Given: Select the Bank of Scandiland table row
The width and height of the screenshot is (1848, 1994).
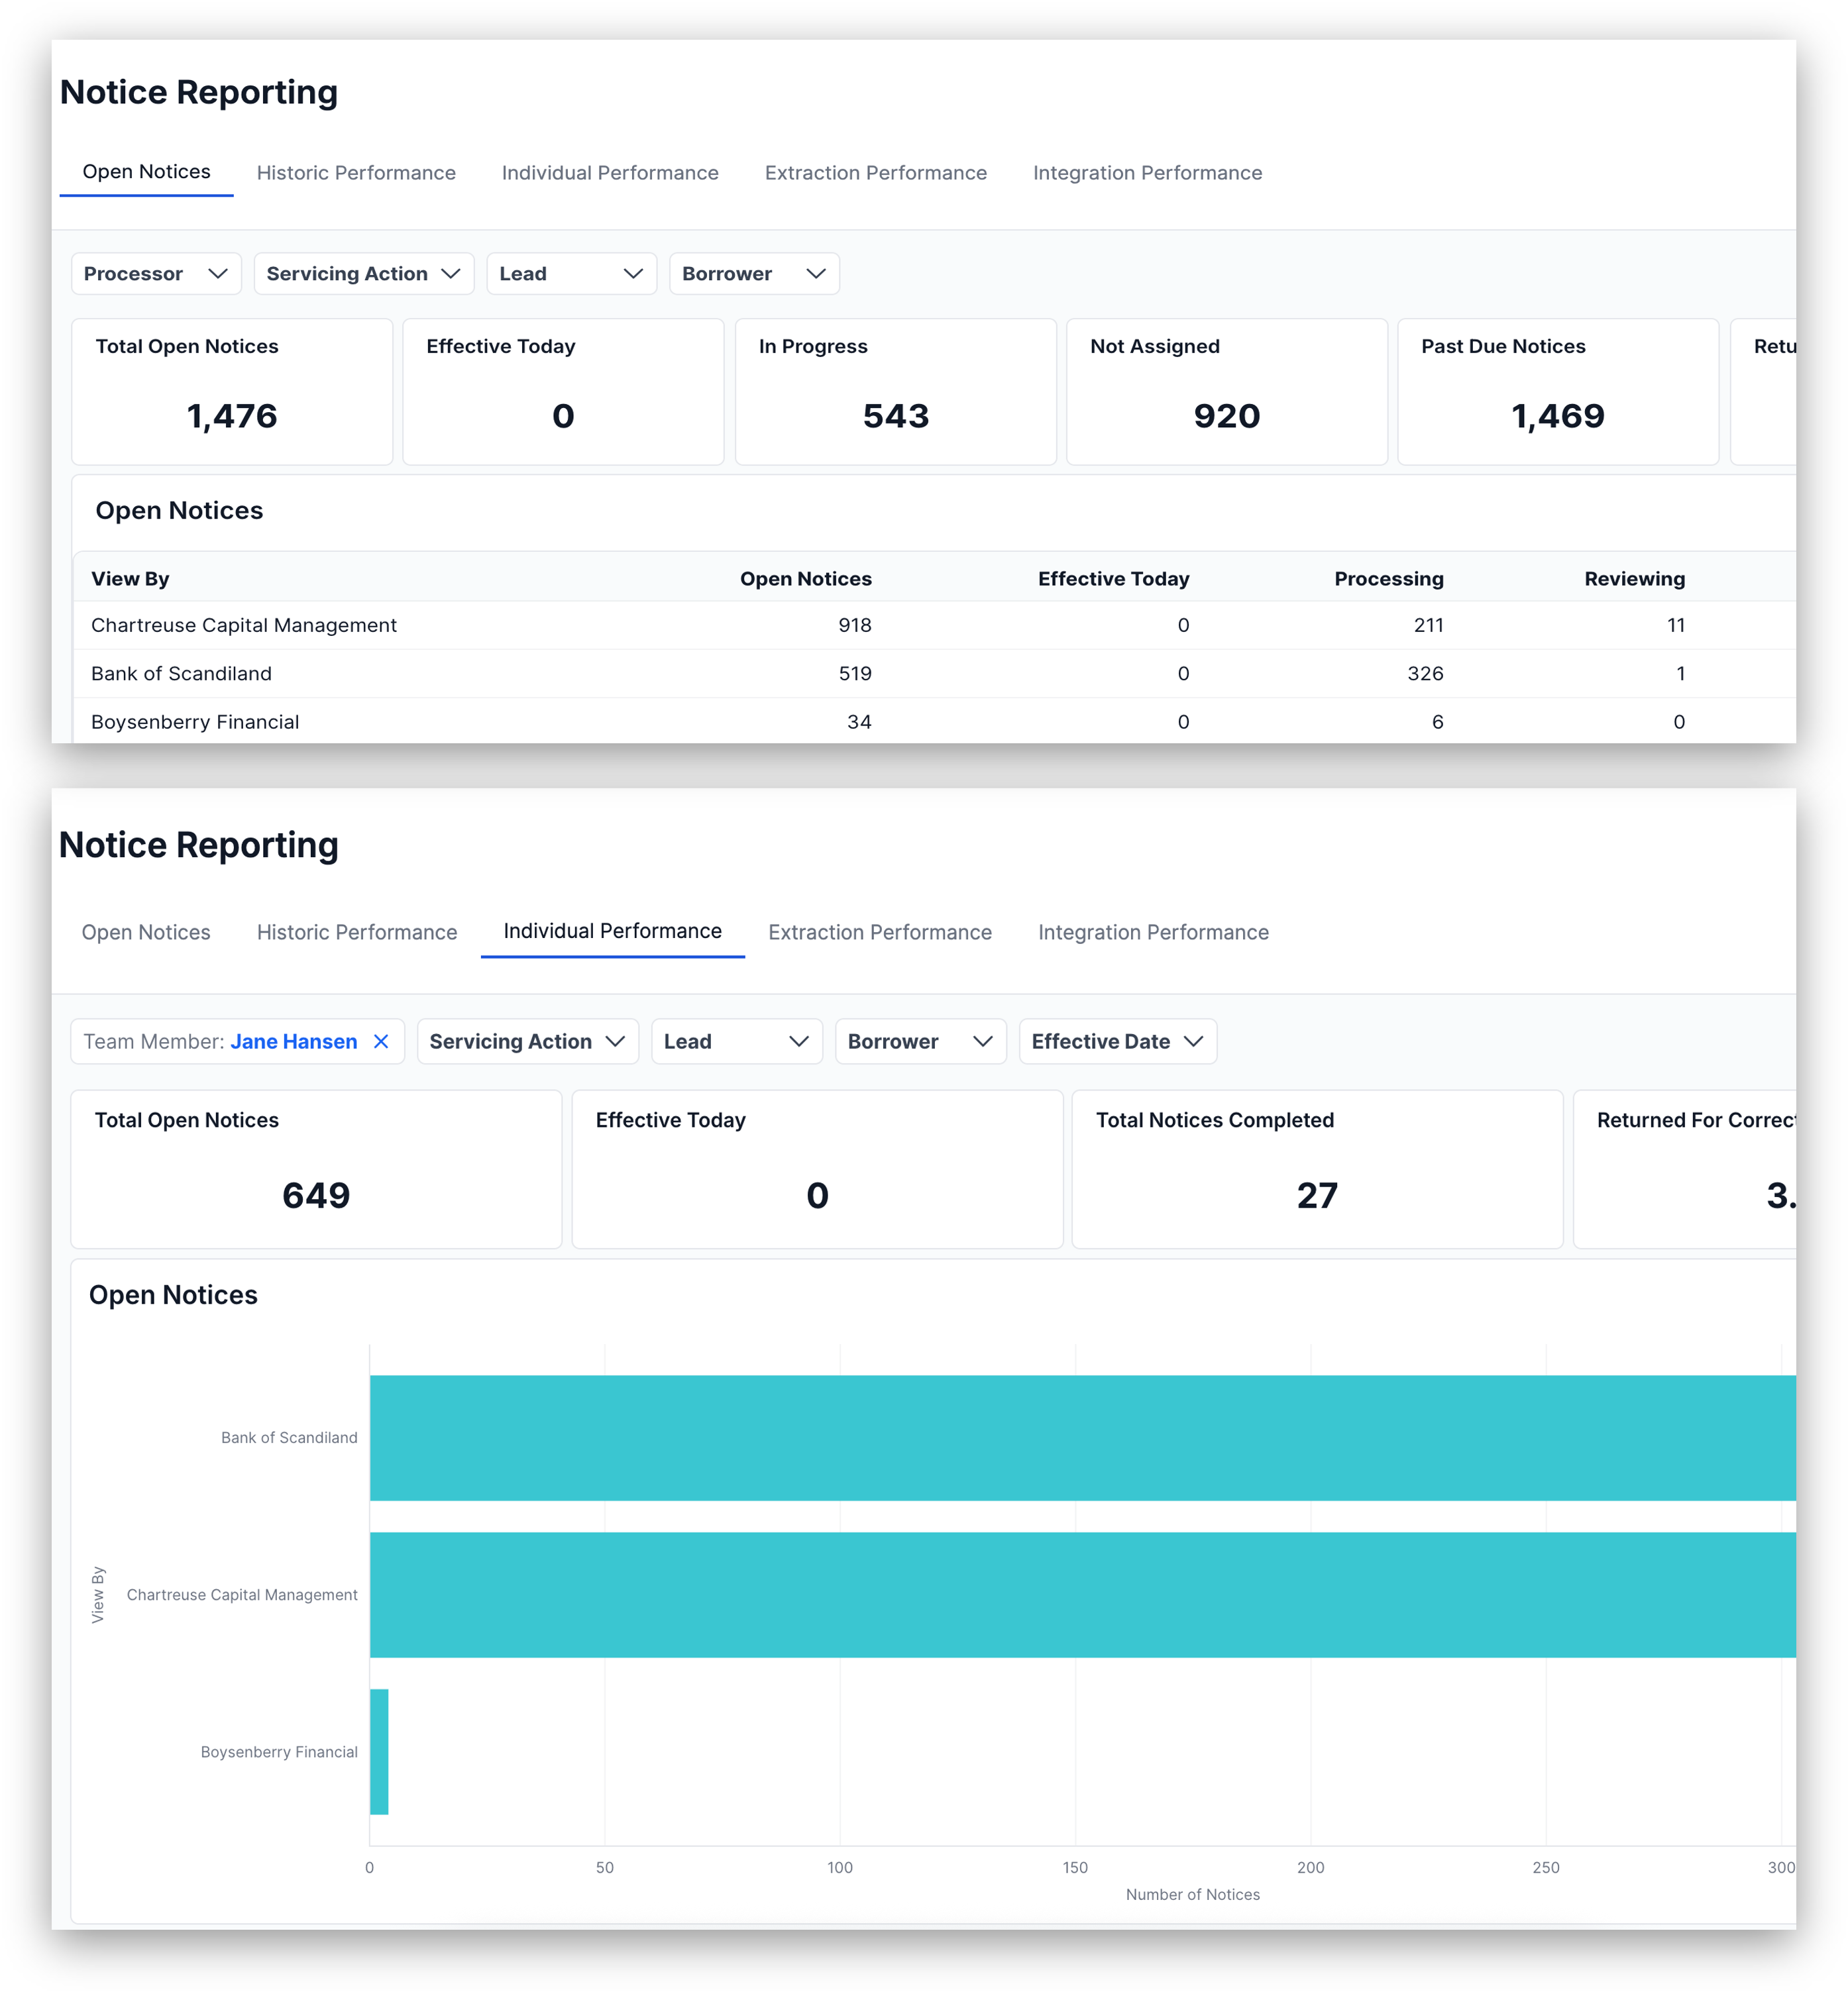Looking at the screenshot, I should click(x=934, y=673).
